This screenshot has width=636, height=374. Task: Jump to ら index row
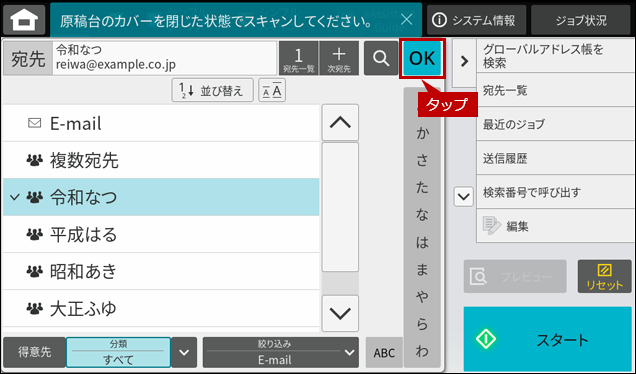[422, 324]
